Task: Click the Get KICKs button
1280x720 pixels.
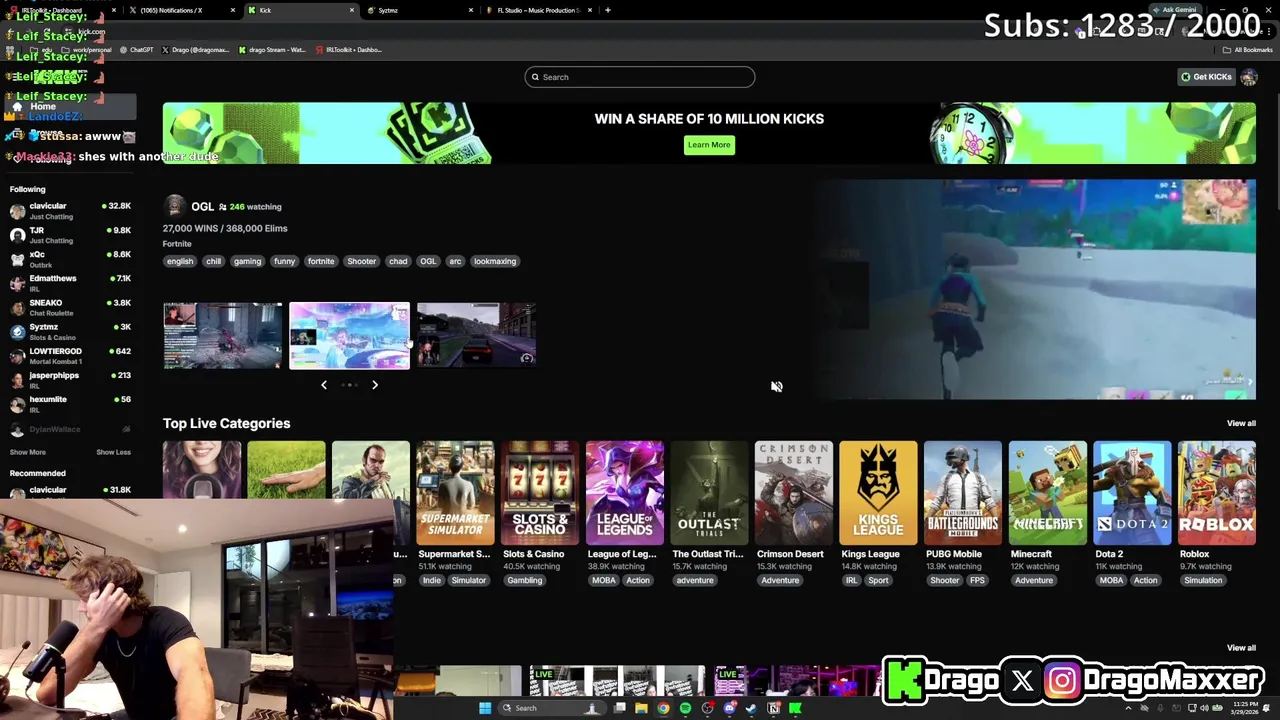Action: click(x=1206, y=77)
